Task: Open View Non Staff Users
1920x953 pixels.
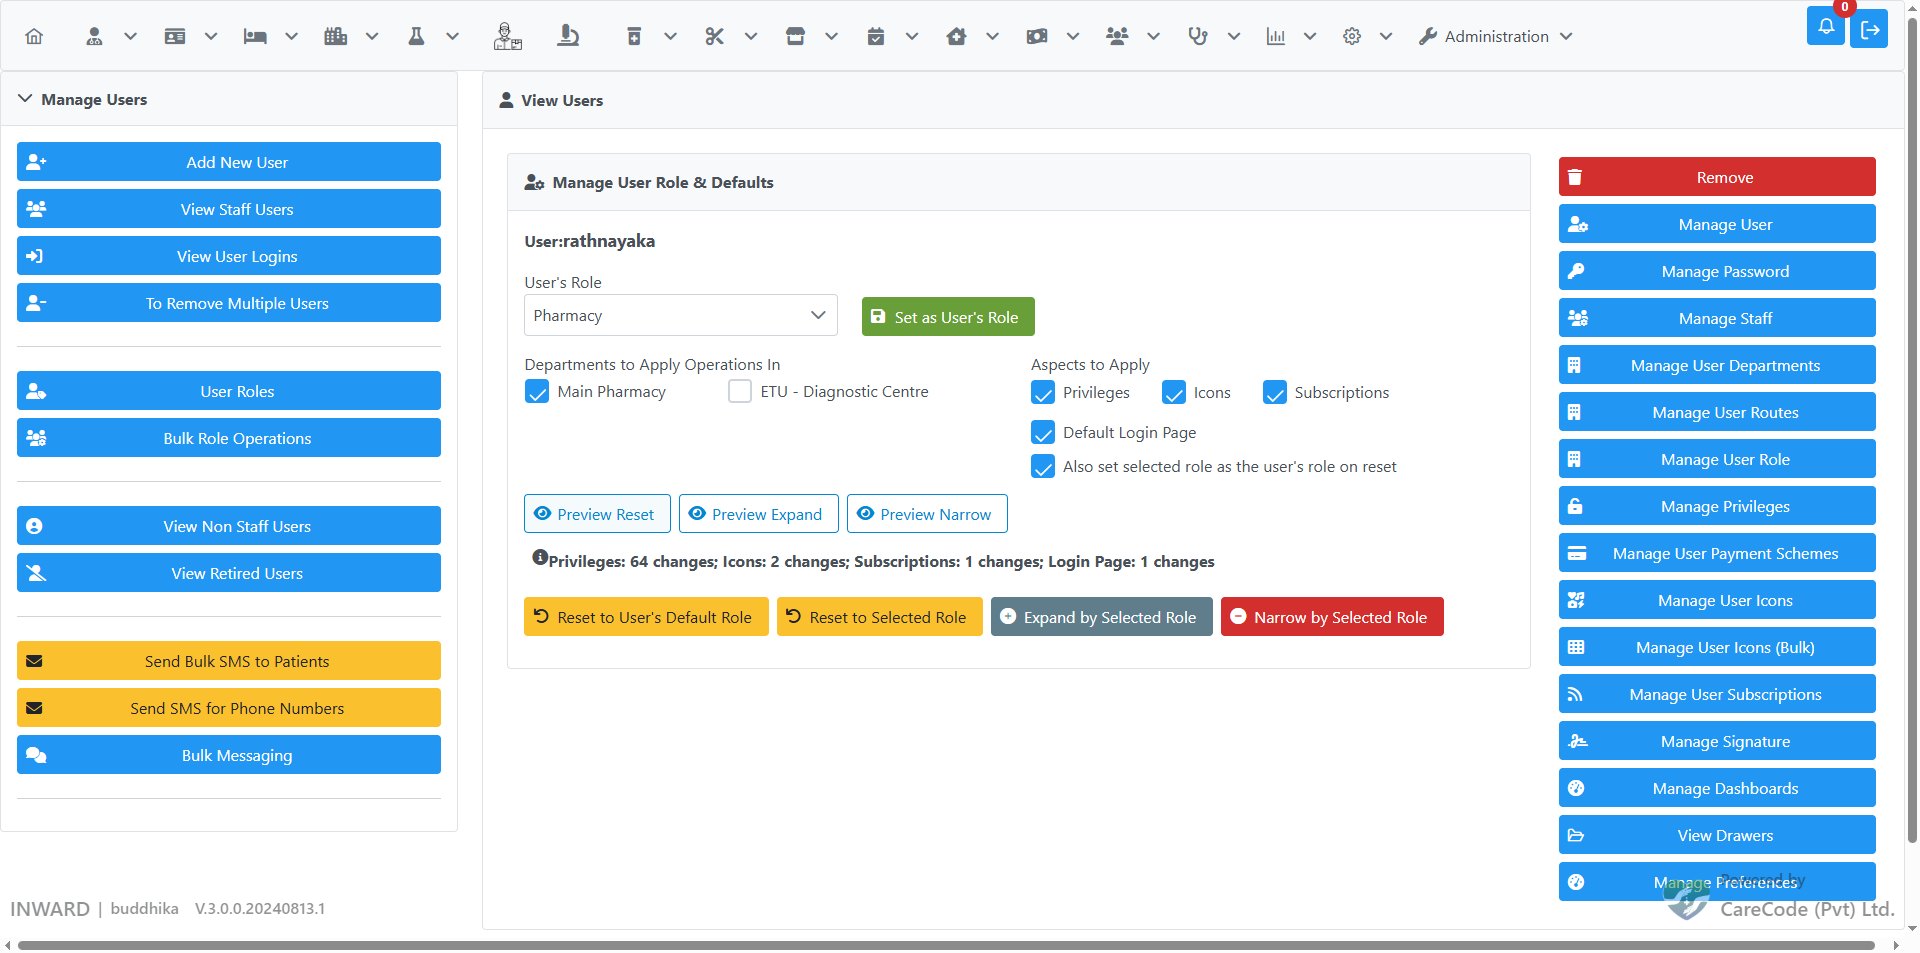Action: point(229,526)
